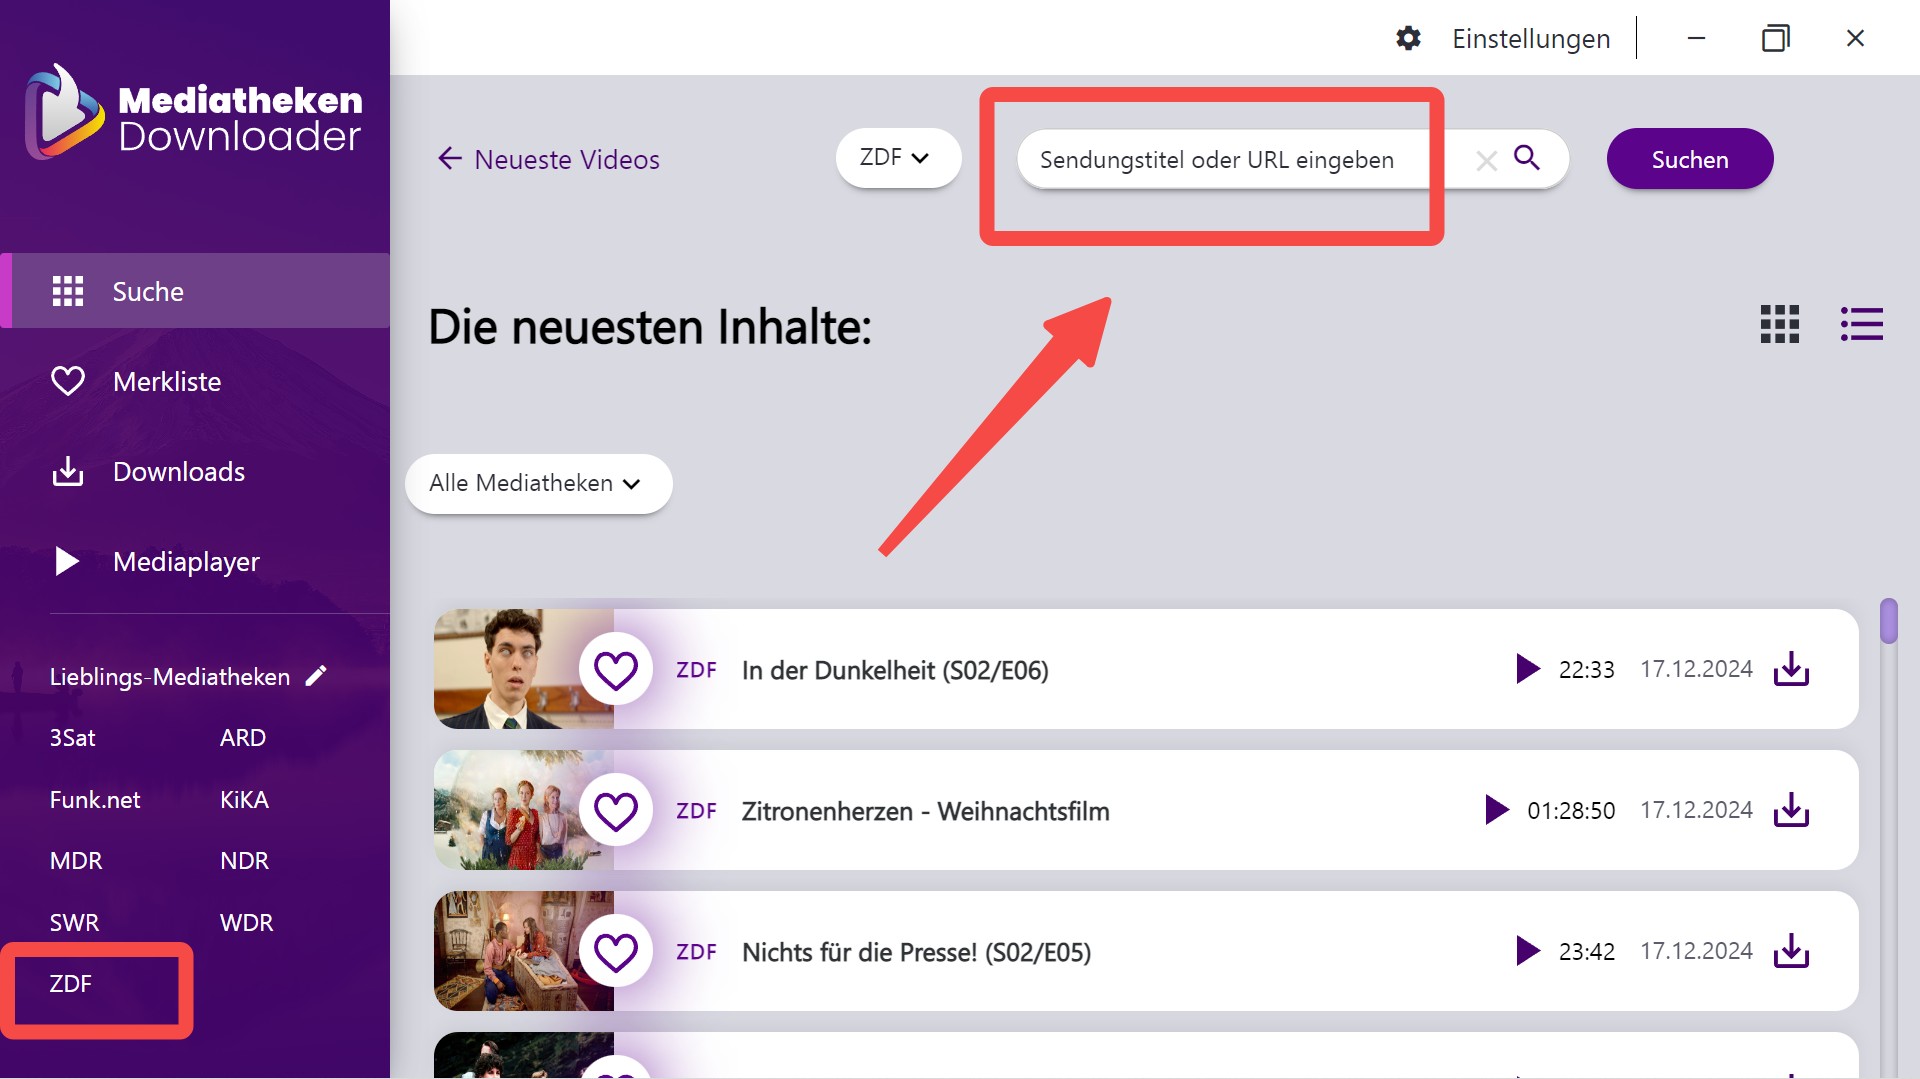Favorite Zitronenherzen - Weihnachtsfilm
1920x1079 pixels.
(x=616, y=811)
